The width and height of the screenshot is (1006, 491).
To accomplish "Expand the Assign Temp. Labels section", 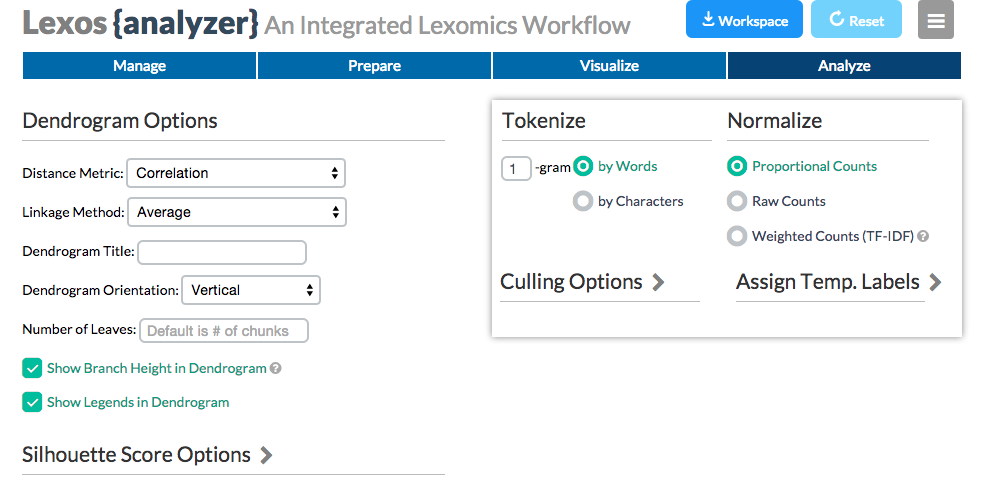I will pyautogui.click(x=839, y=282).
